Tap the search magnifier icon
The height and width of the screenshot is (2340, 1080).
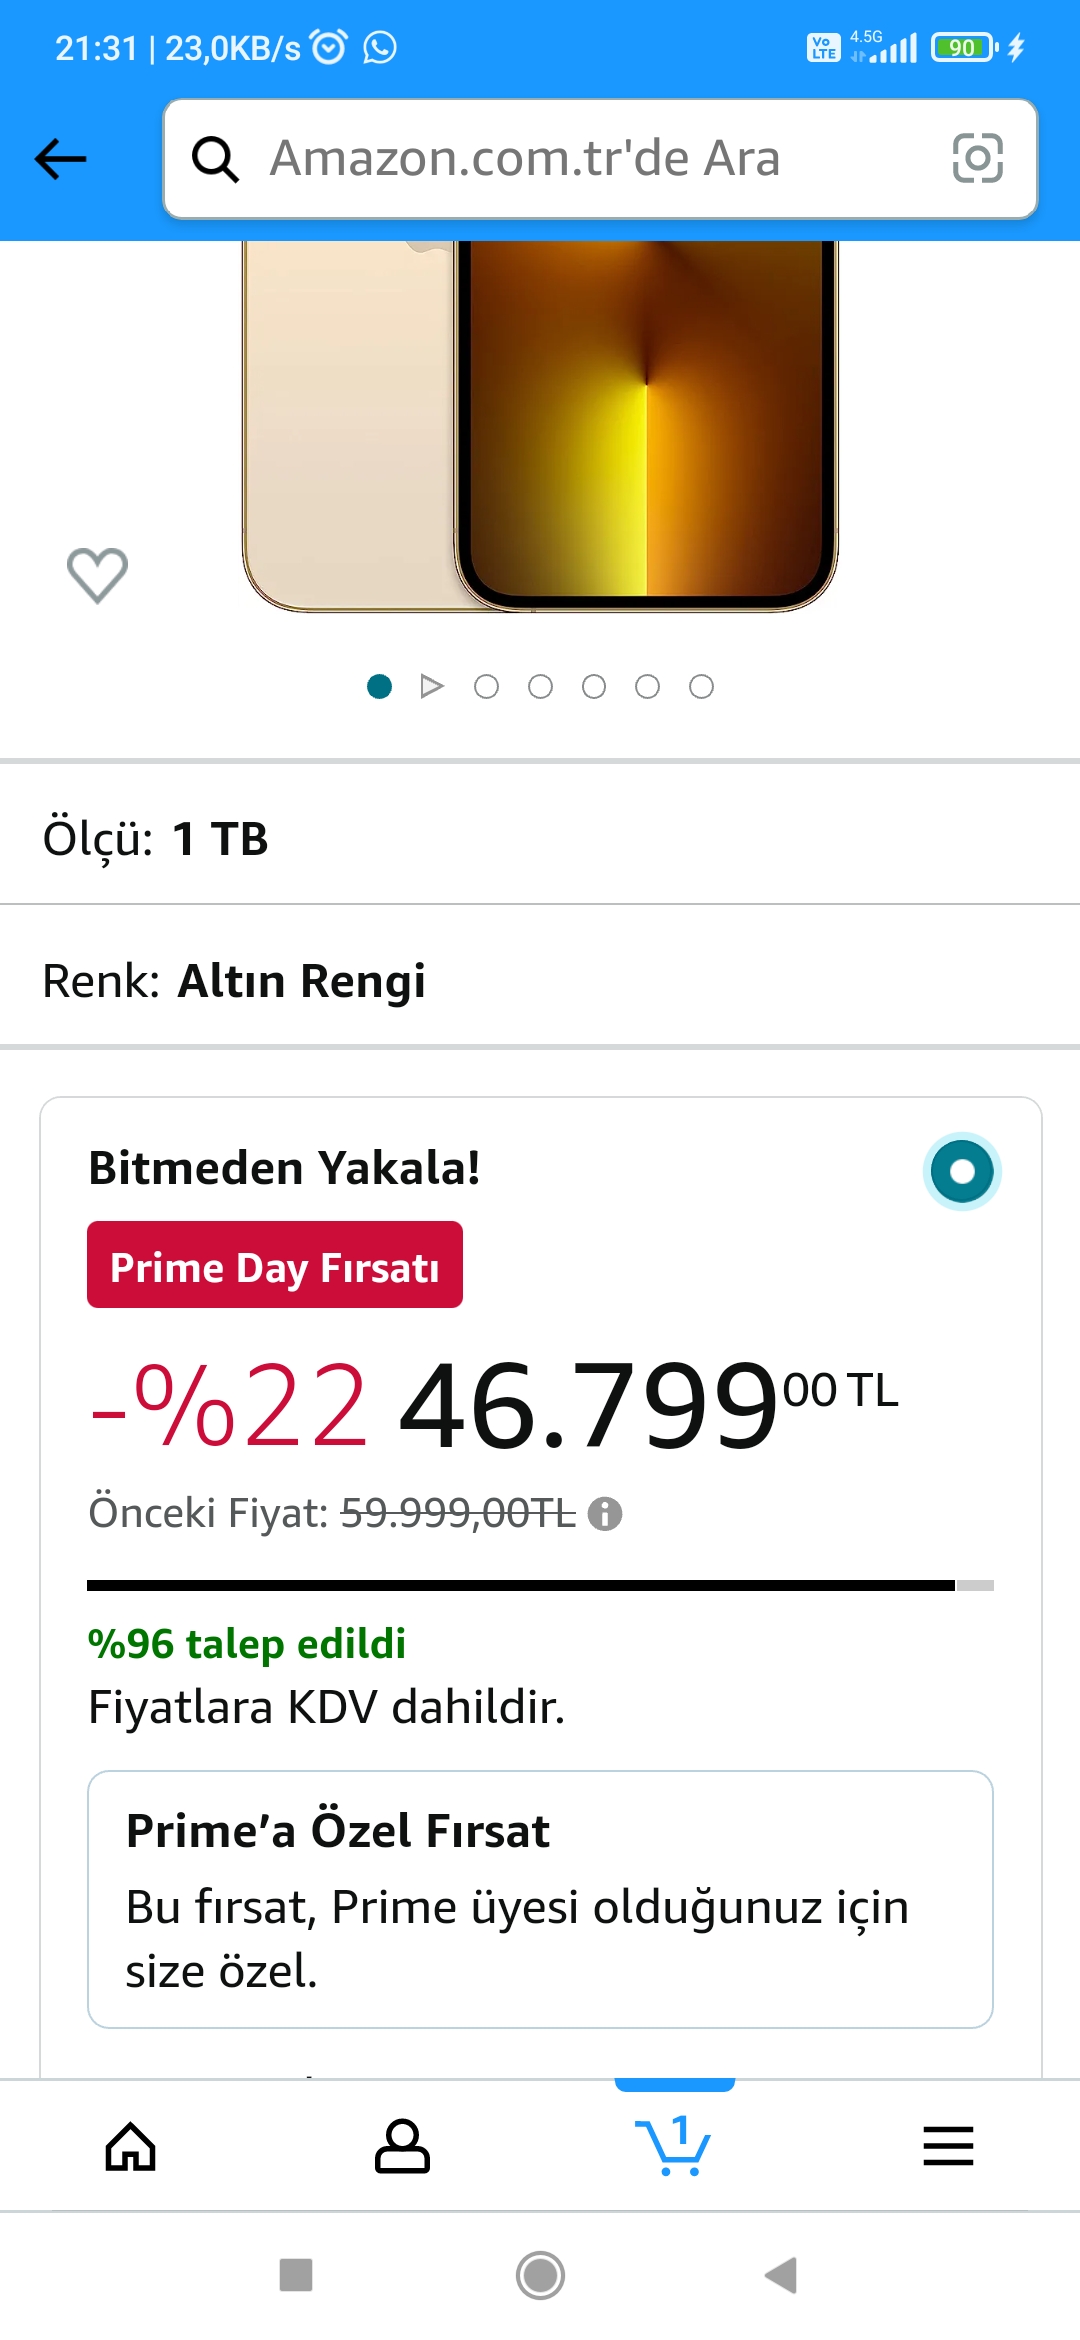point(215,159)
